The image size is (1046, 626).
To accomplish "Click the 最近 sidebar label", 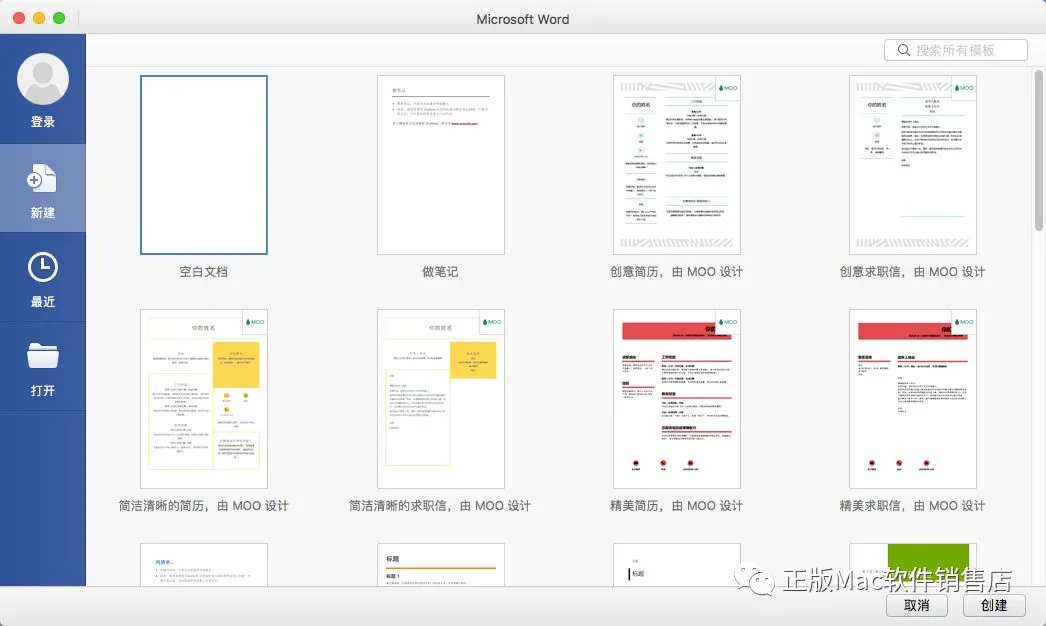I will (43, 302).
